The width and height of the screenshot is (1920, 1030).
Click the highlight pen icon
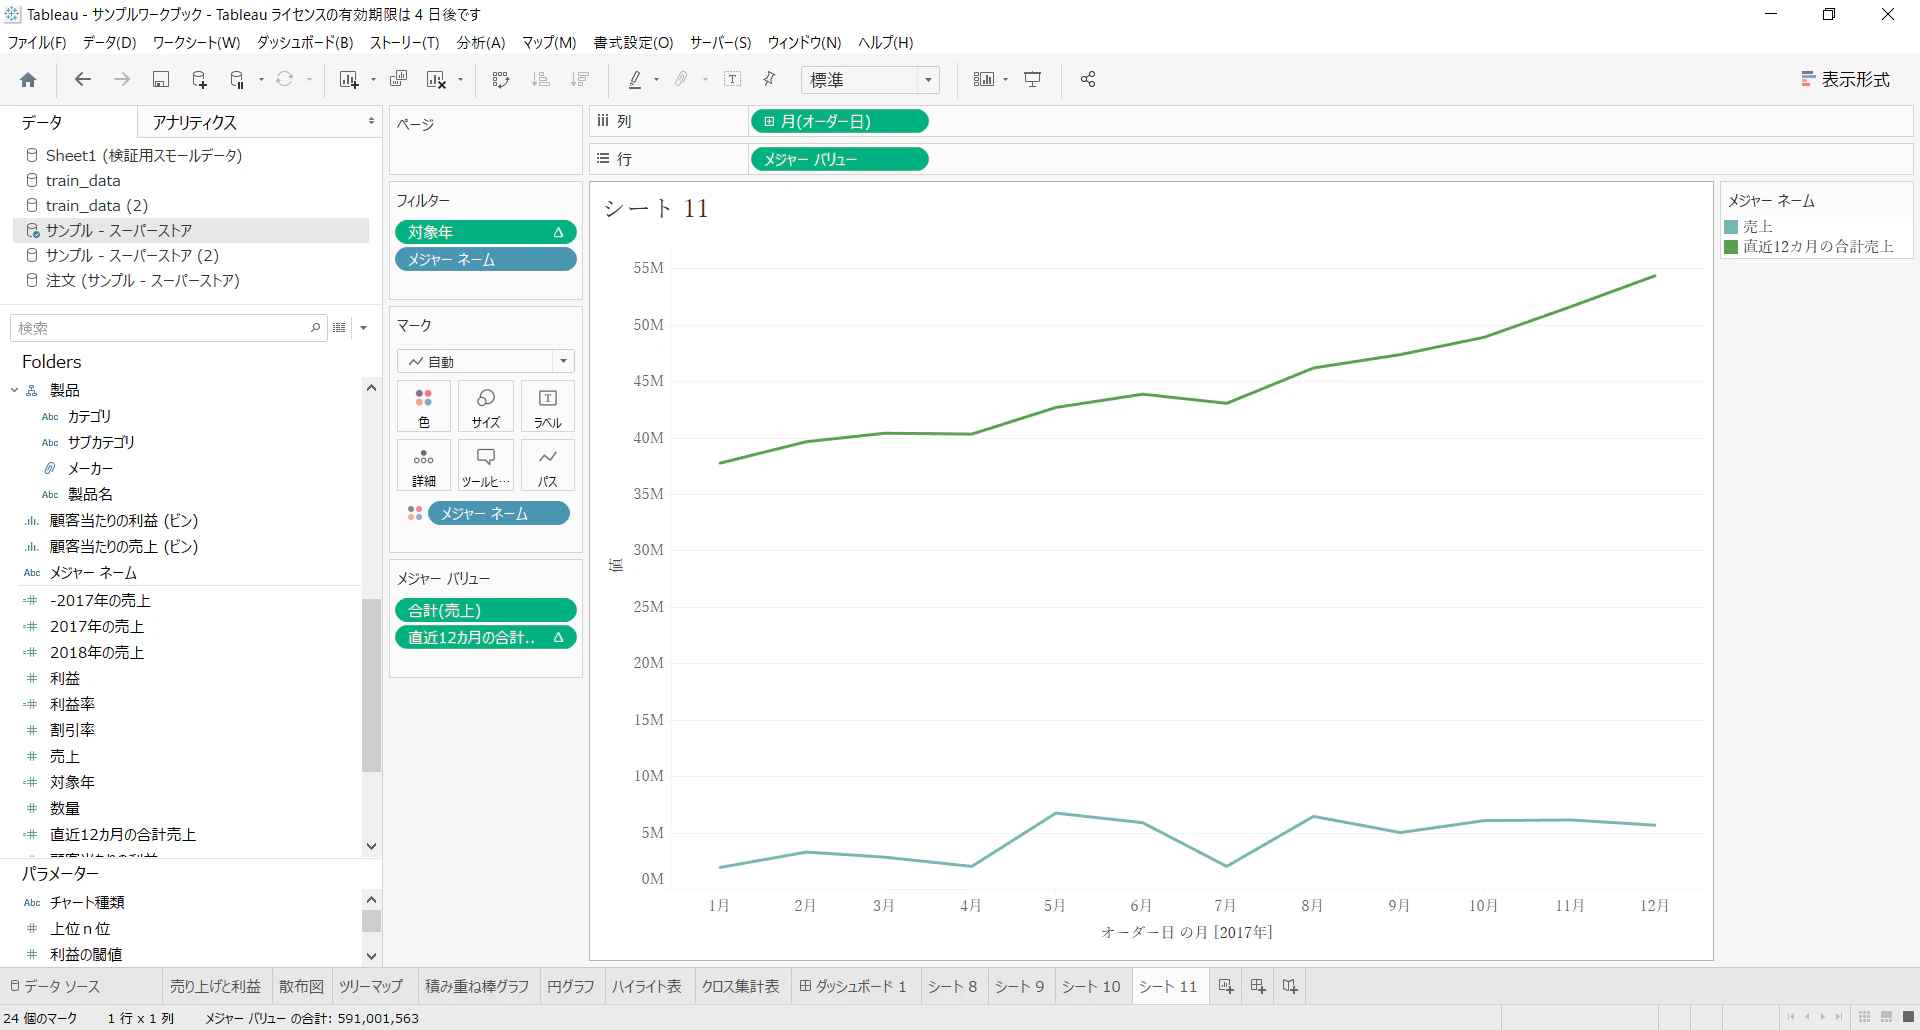[634, 80]
